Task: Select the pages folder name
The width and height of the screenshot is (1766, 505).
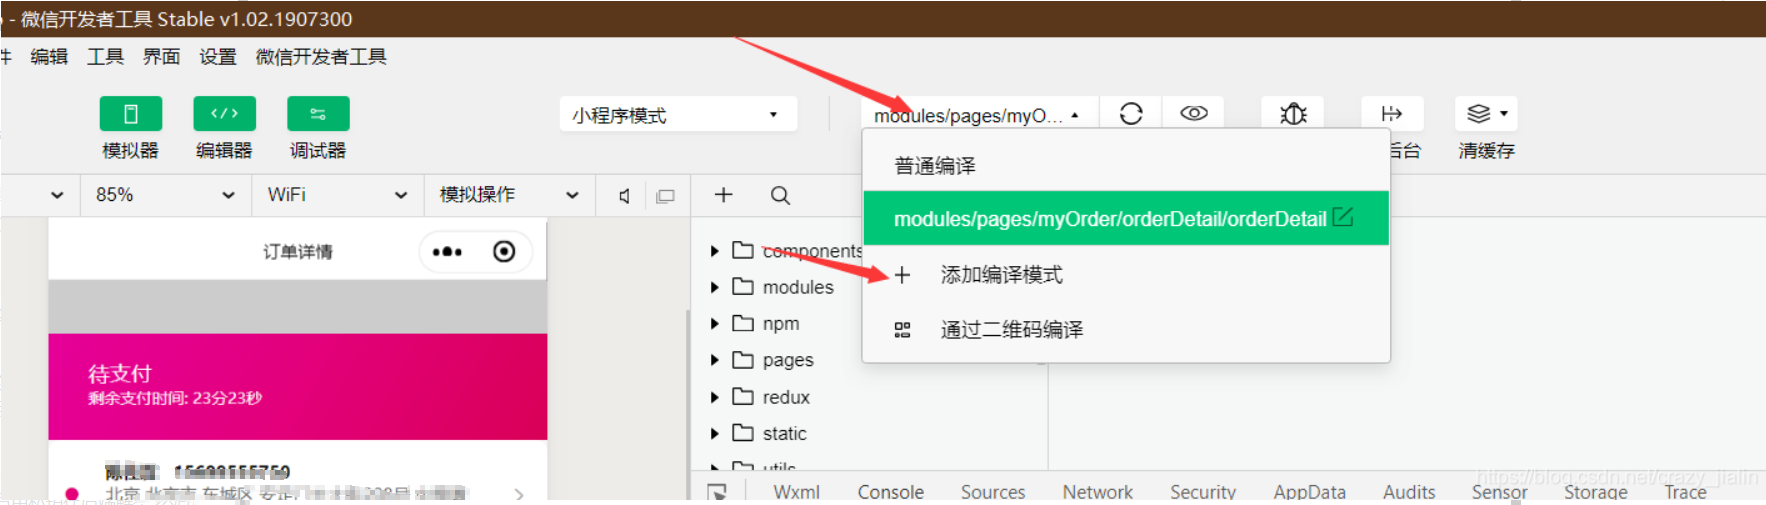Action: point(788,360)
